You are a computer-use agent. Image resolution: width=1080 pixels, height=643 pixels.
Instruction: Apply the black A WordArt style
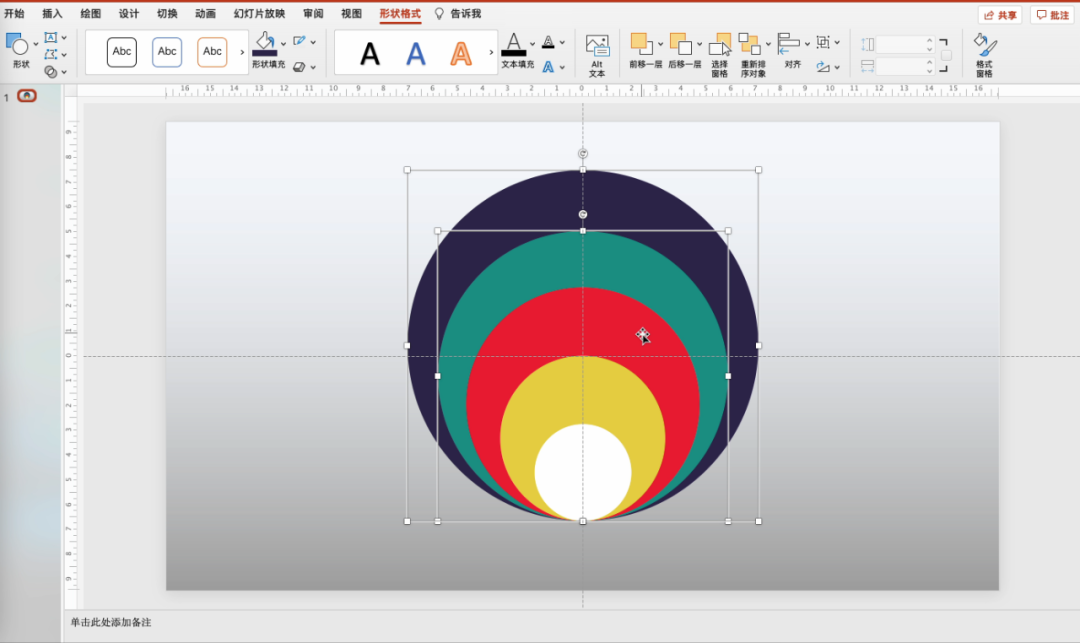[370, 53]
